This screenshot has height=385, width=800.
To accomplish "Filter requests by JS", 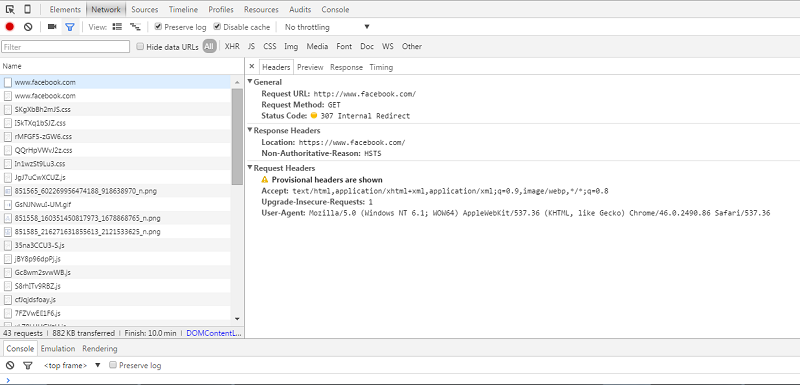I will (x=252, y=46).
